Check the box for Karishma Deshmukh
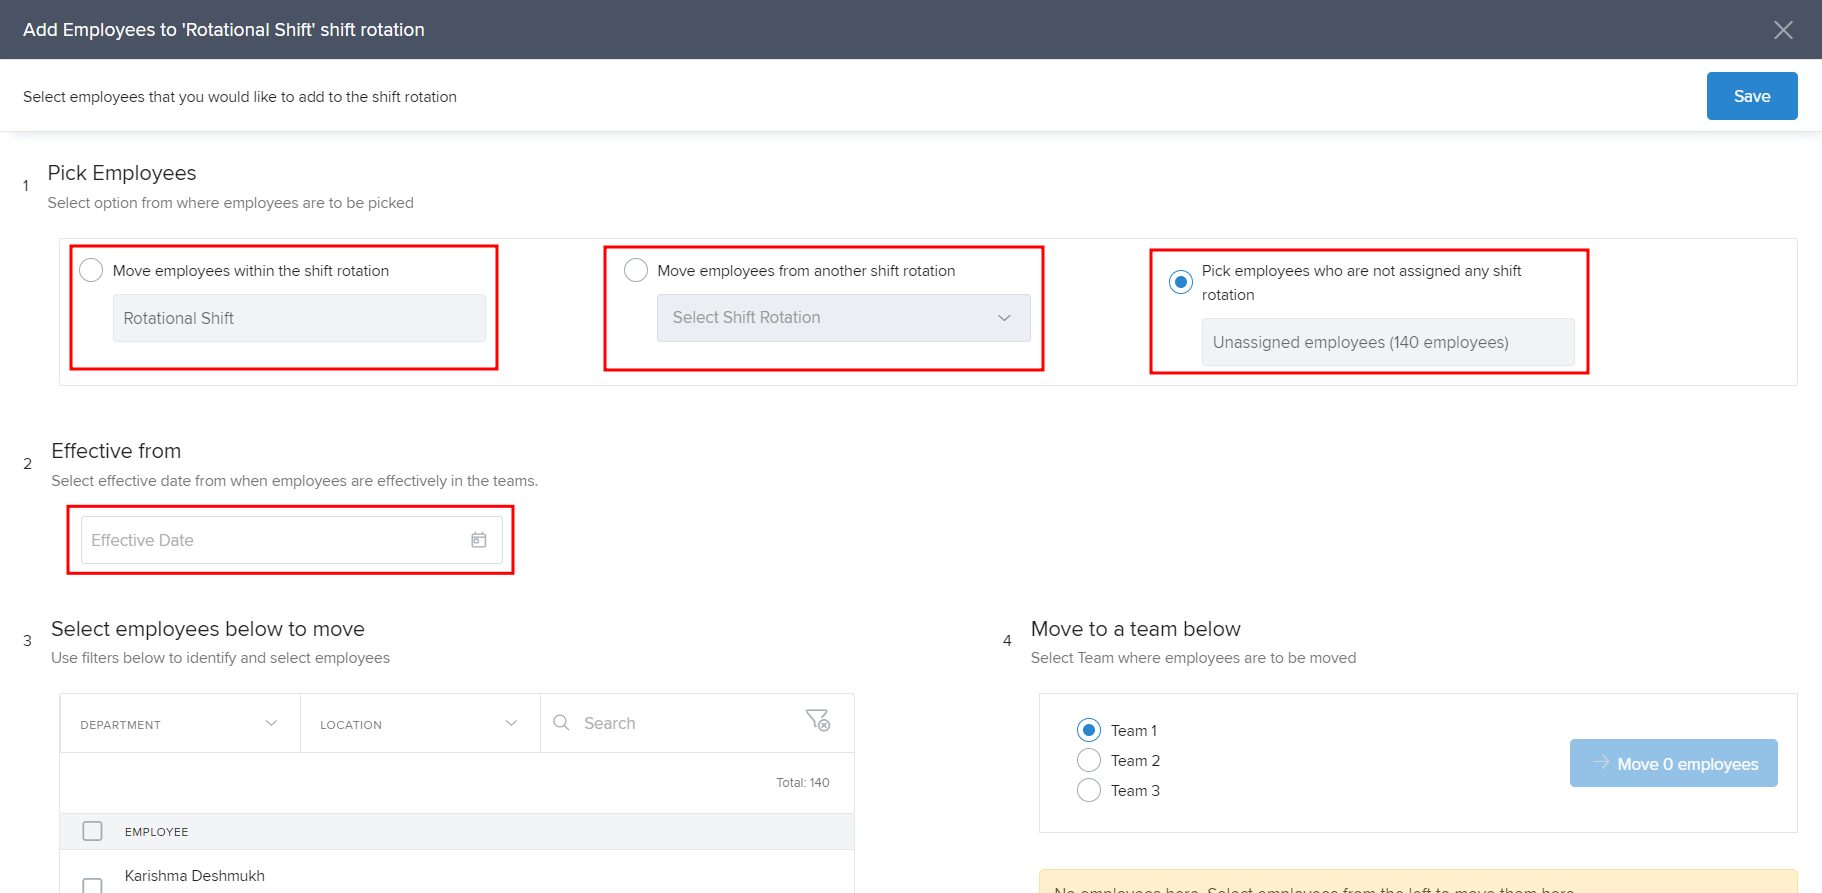Viewport: 1822px width, 893px height. pos(93,885)
